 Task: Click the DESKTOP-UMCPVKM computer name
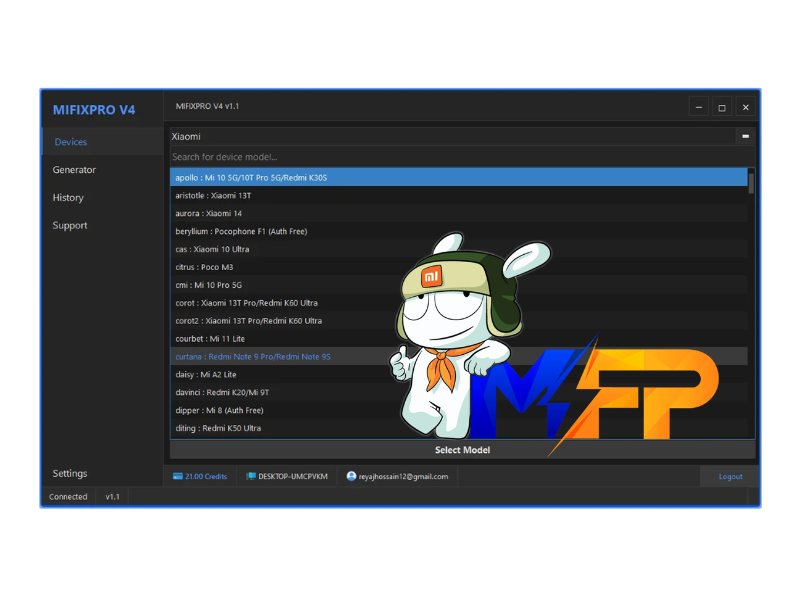pyautogui.click(x=293, y=477)
